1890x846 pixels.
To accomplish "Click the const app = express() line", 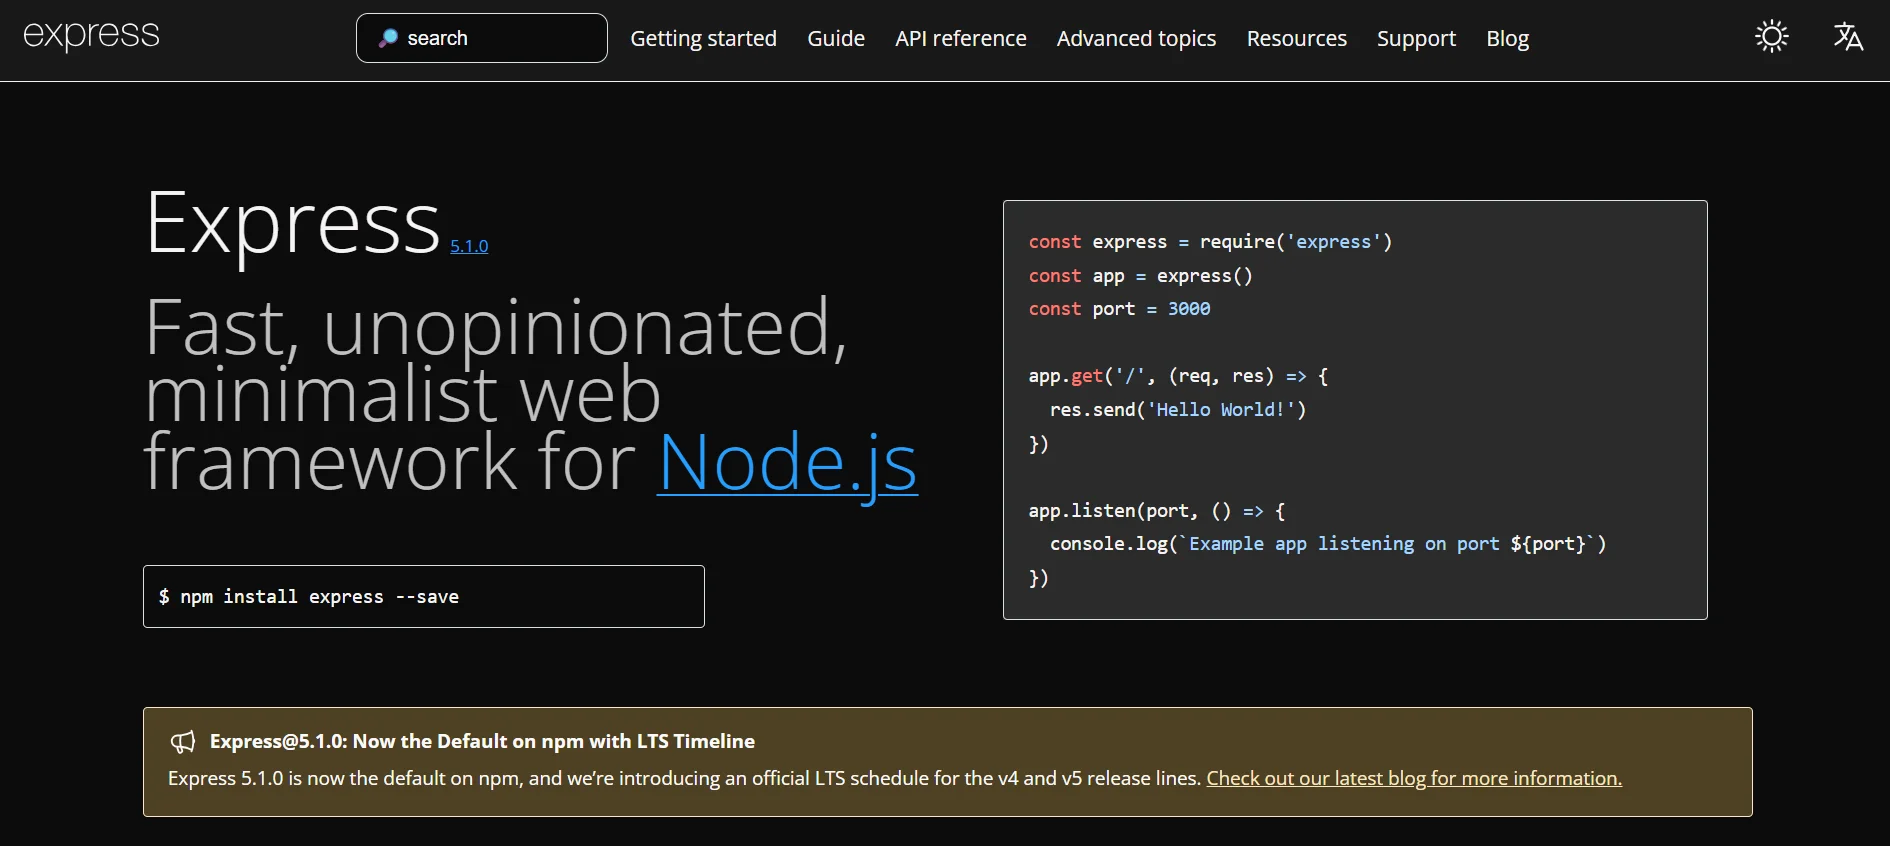I will [x=1141, y=276].
